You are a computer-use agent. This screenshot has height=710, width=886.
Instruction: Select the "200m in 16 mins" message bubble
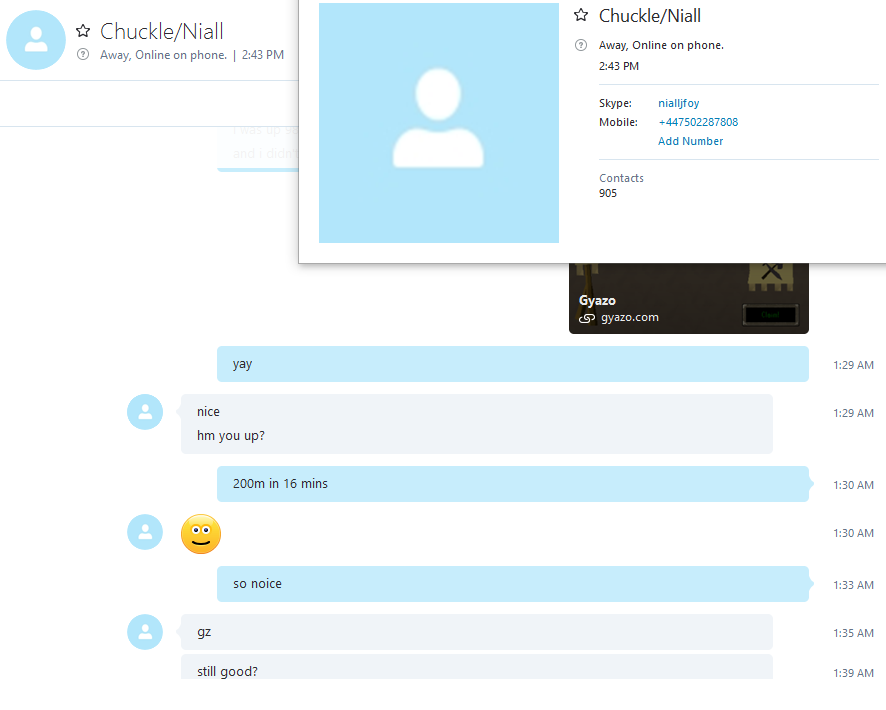coord(513,484)
